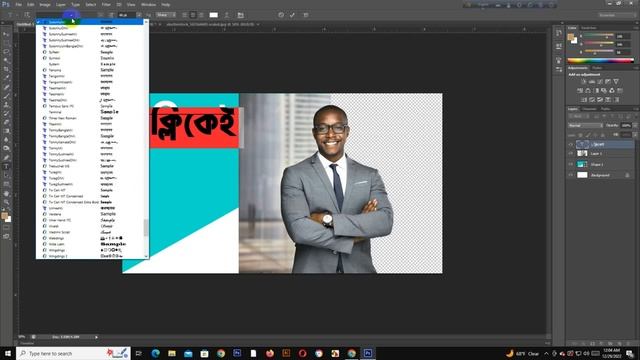The width and height of the screenshot is (640, 360).
Task: Select the Shape 1 layer thumbnail
Action: pyautogui.click(x=582, y=164)
